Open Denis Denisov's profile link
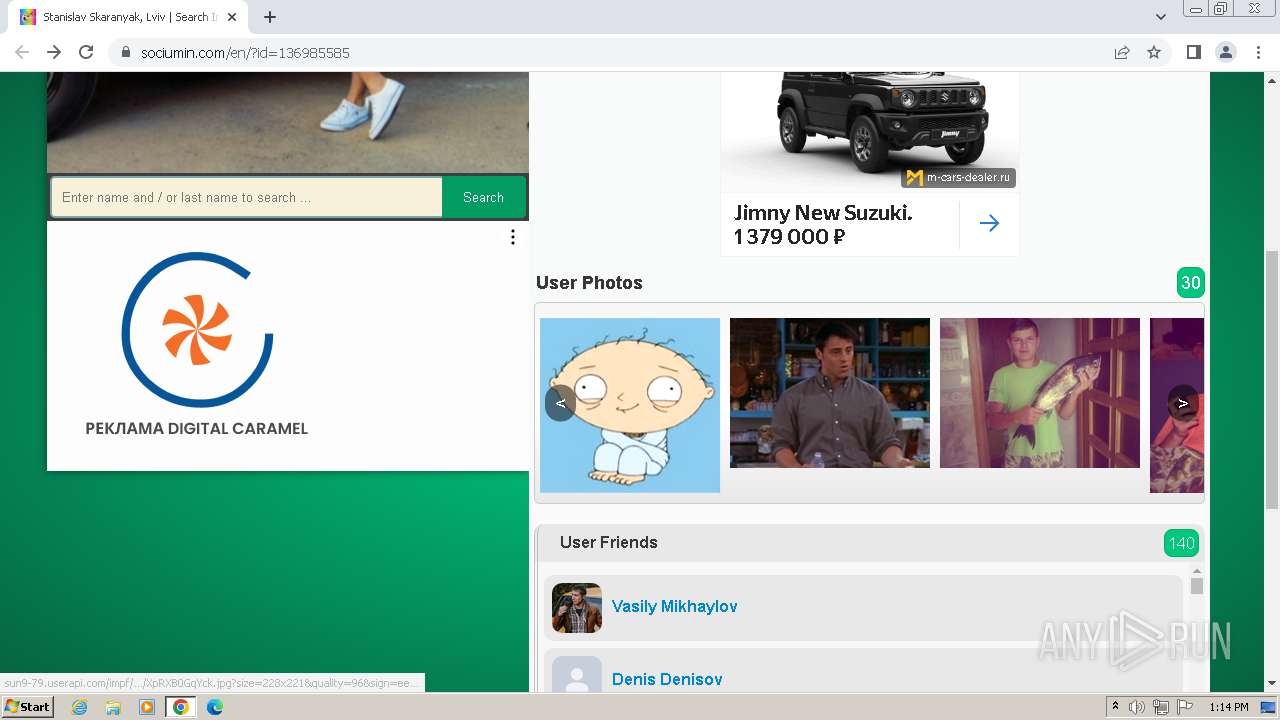Viewport: 1280px width, 720px height. point(667,679)
